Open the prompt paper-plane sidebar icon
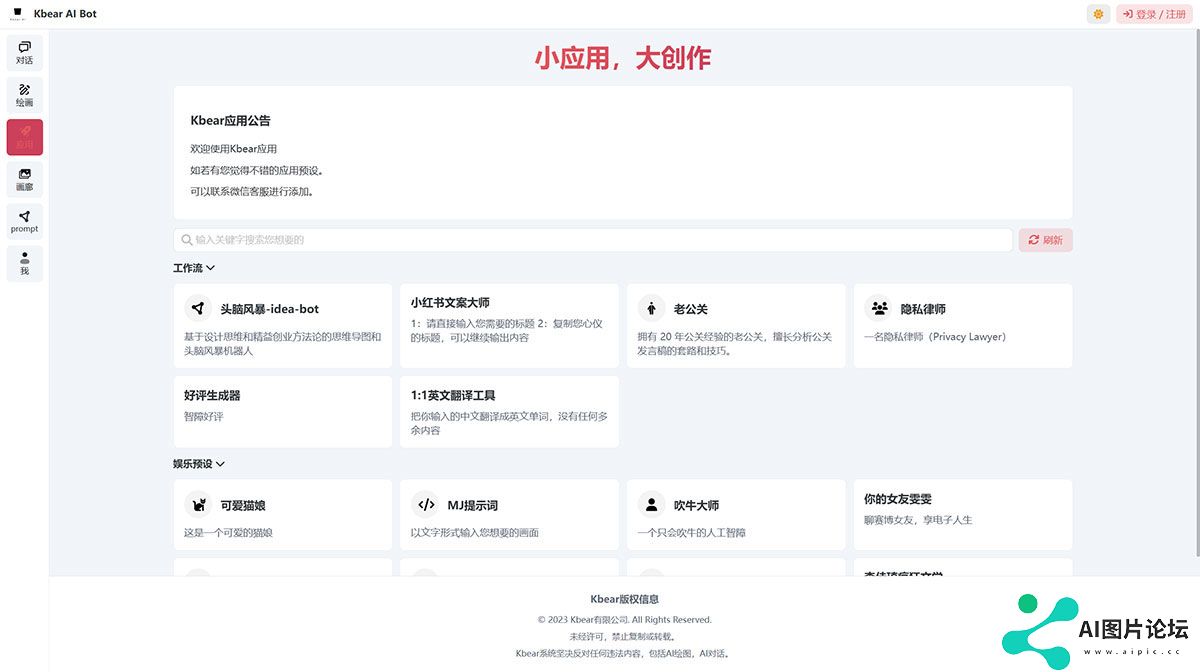 point(25,222)
